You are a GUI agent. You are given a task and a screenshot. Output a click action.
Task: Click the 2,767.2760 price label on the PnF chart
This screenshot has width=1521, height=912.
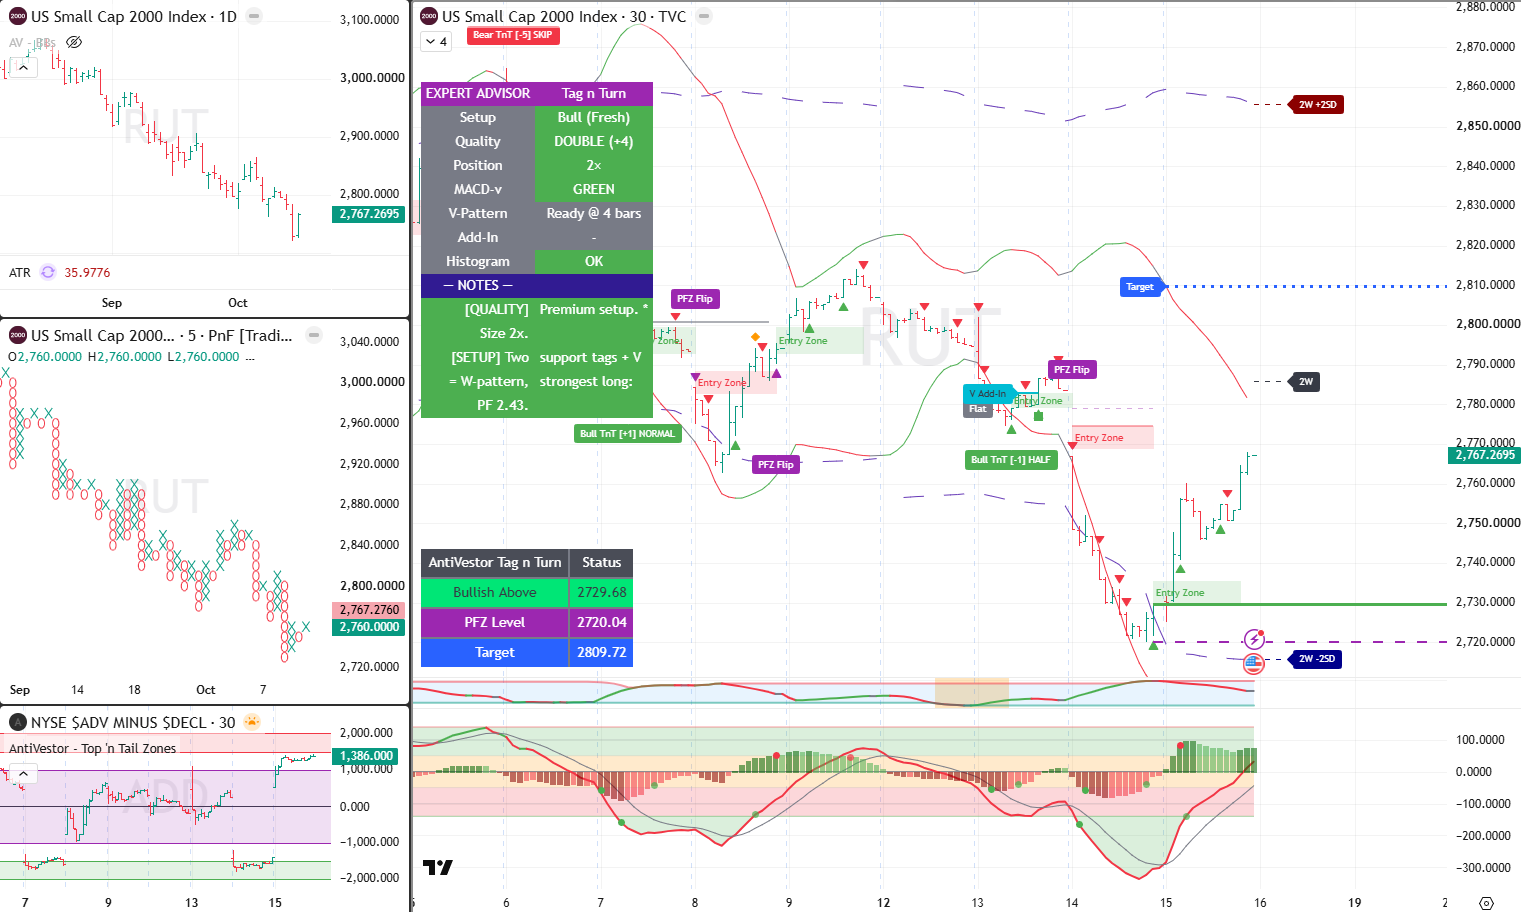tap(368, 609)
